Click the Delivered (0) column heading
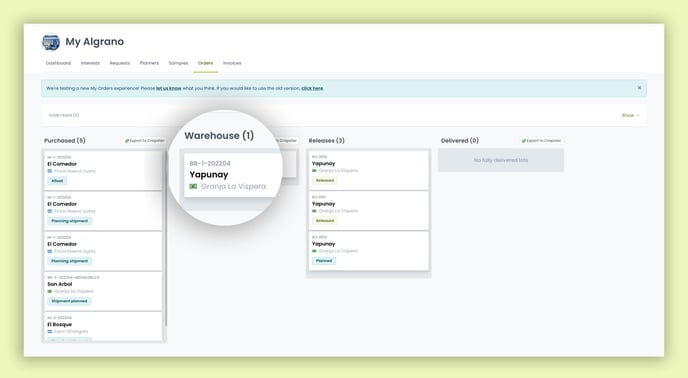The height and width of the screenshot is (378, 688). pos(459,140)
